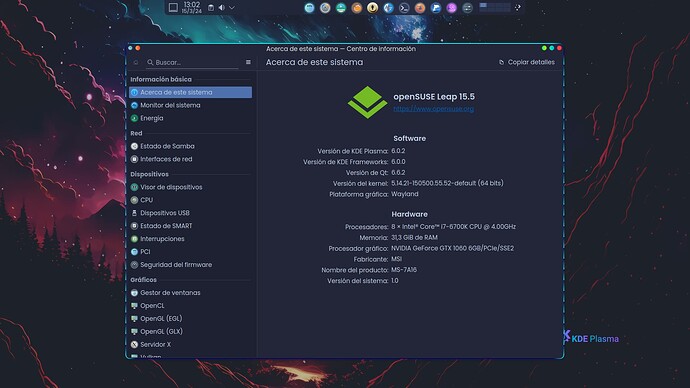Viewport: 690px width, 388px height.
Task: Open Visor de dispositivos
Action: click(191, 187)
